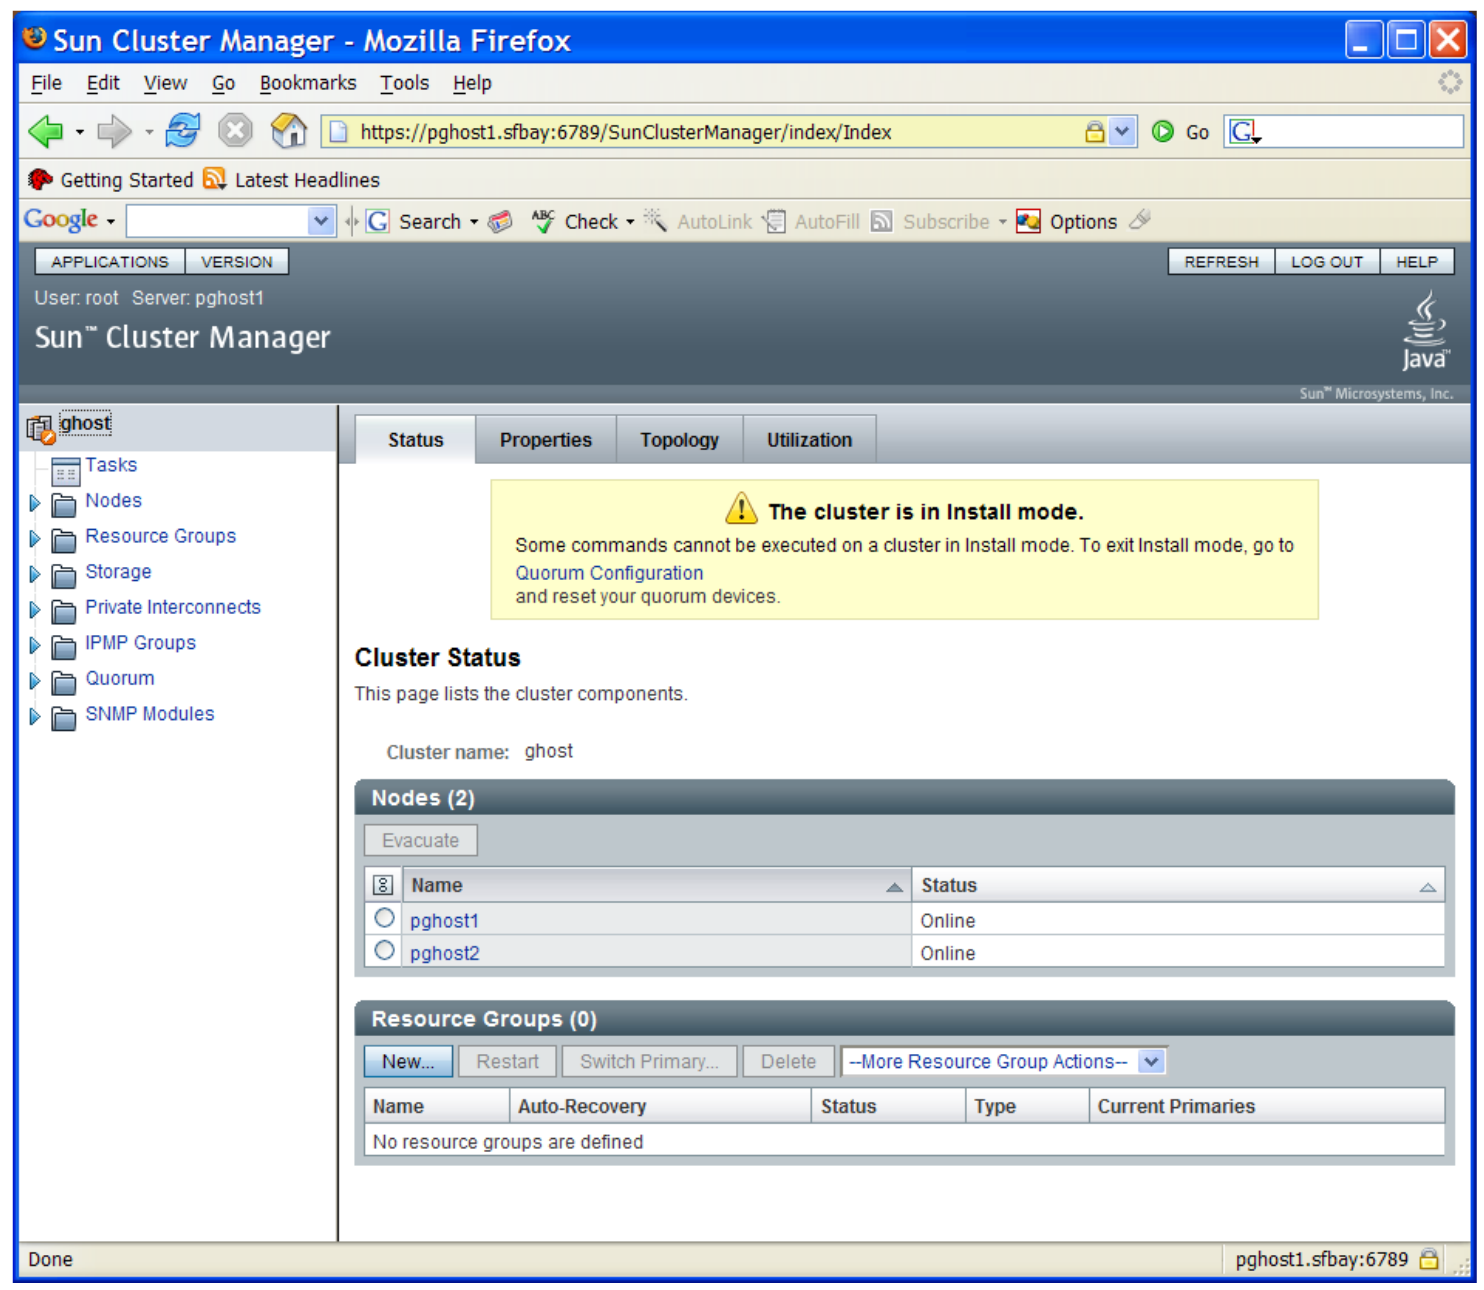The height and width of the screenshot is (1290, 1484).
Task: Sort Nodes by Status using sort arrow
Action: coord(1427,887)
